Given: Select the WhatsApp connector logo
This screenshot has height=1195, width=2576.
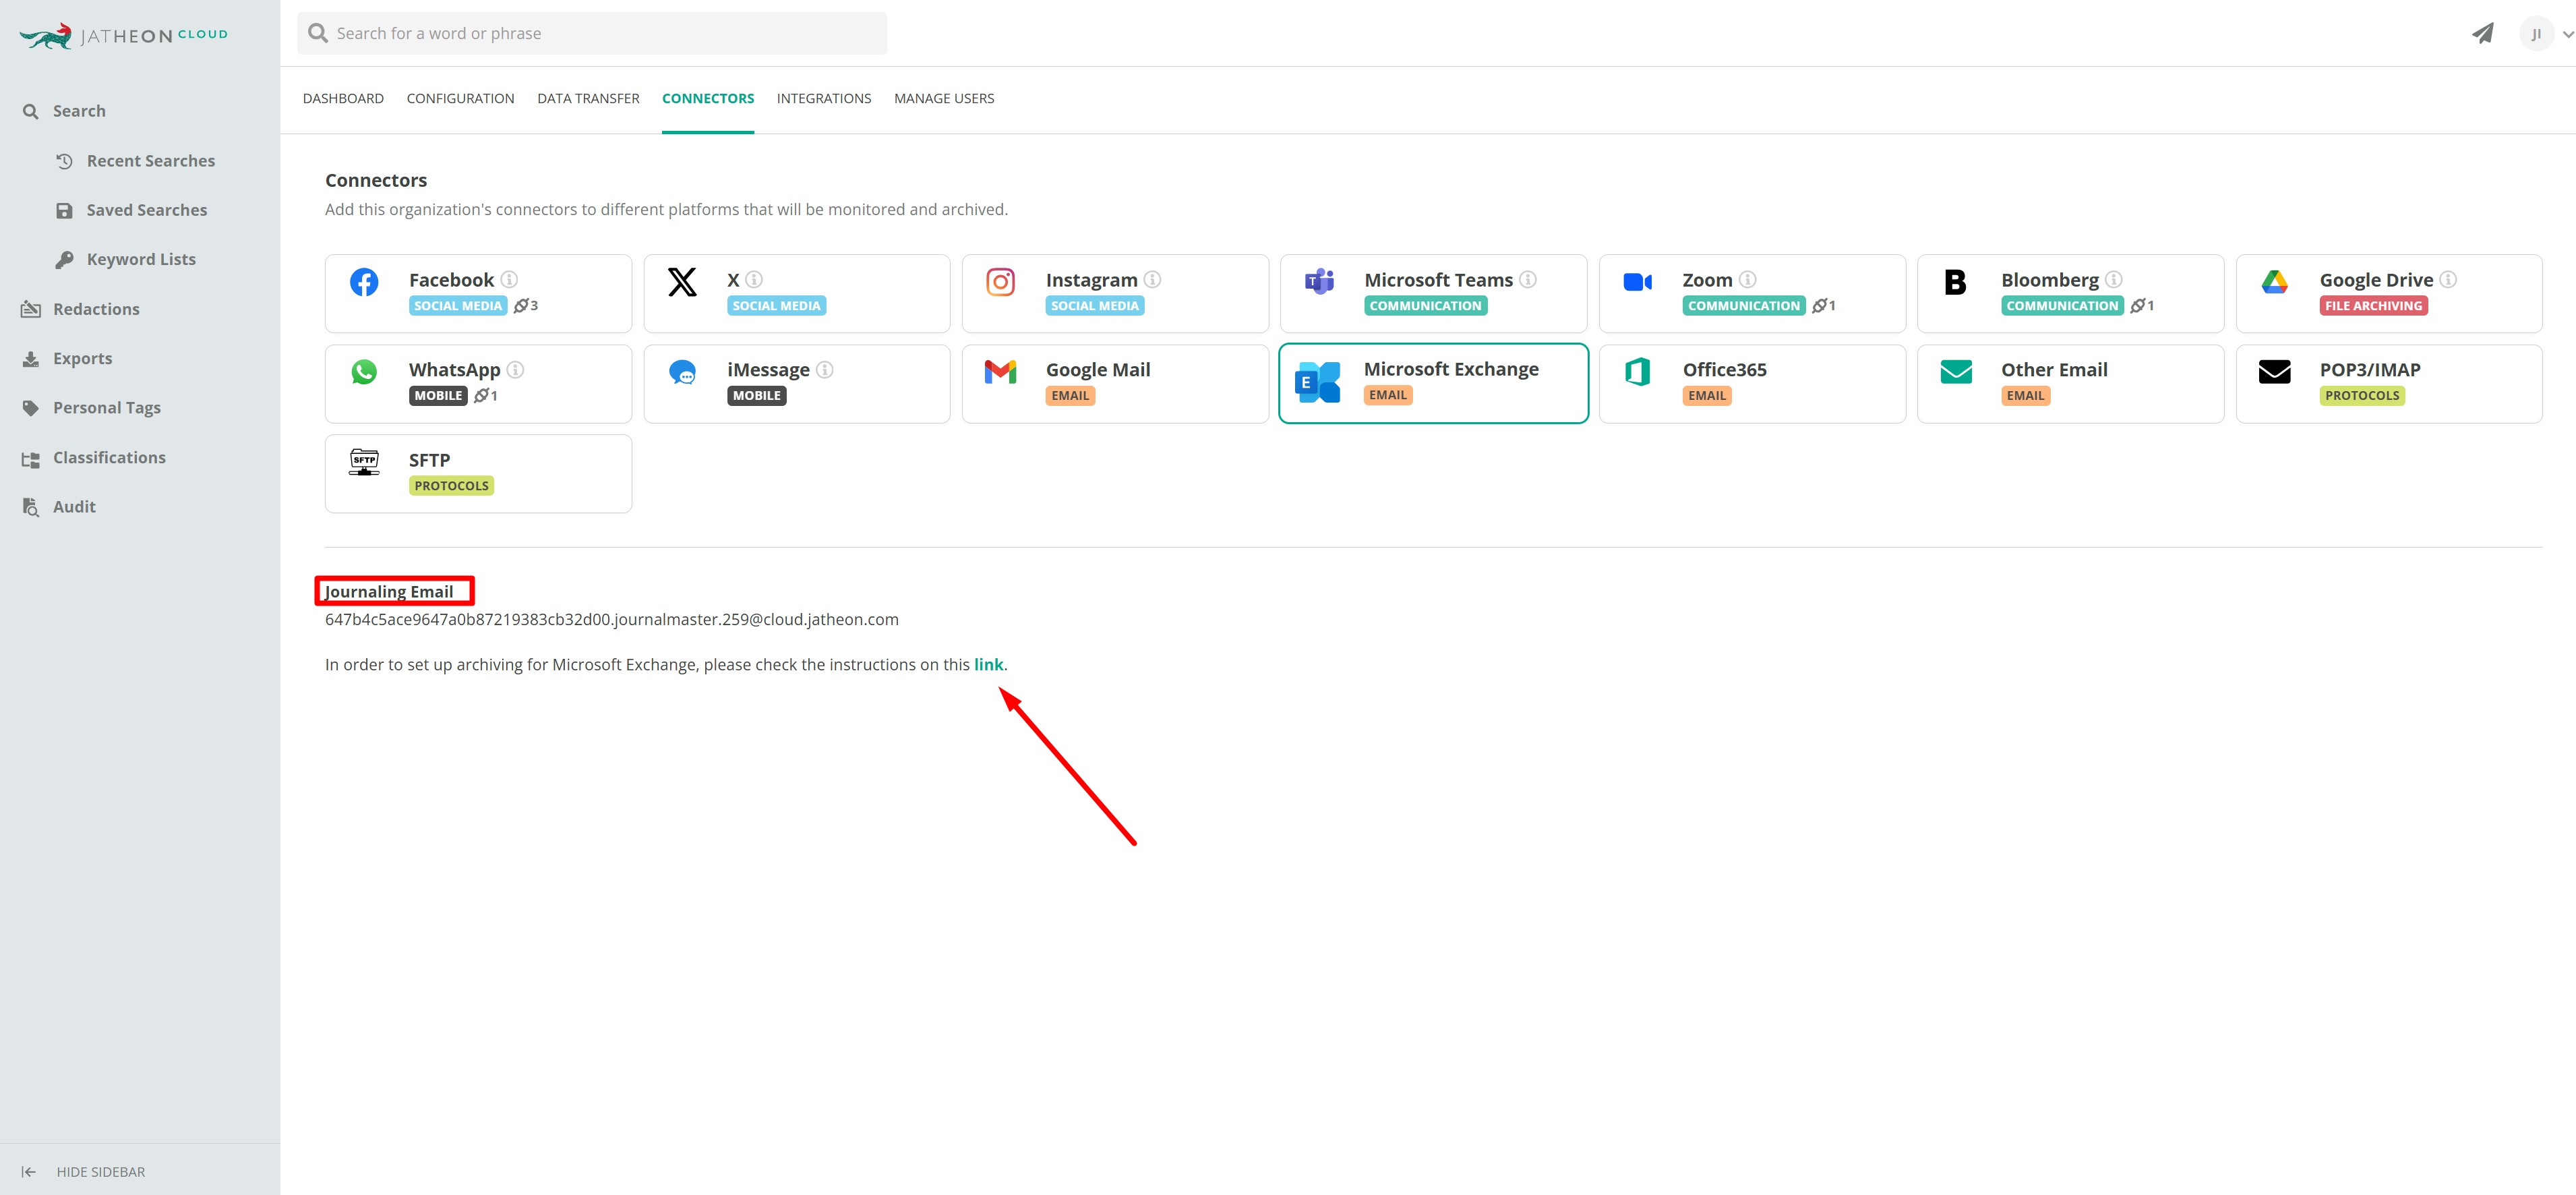Looking at the screenshot, I should 364,372.
